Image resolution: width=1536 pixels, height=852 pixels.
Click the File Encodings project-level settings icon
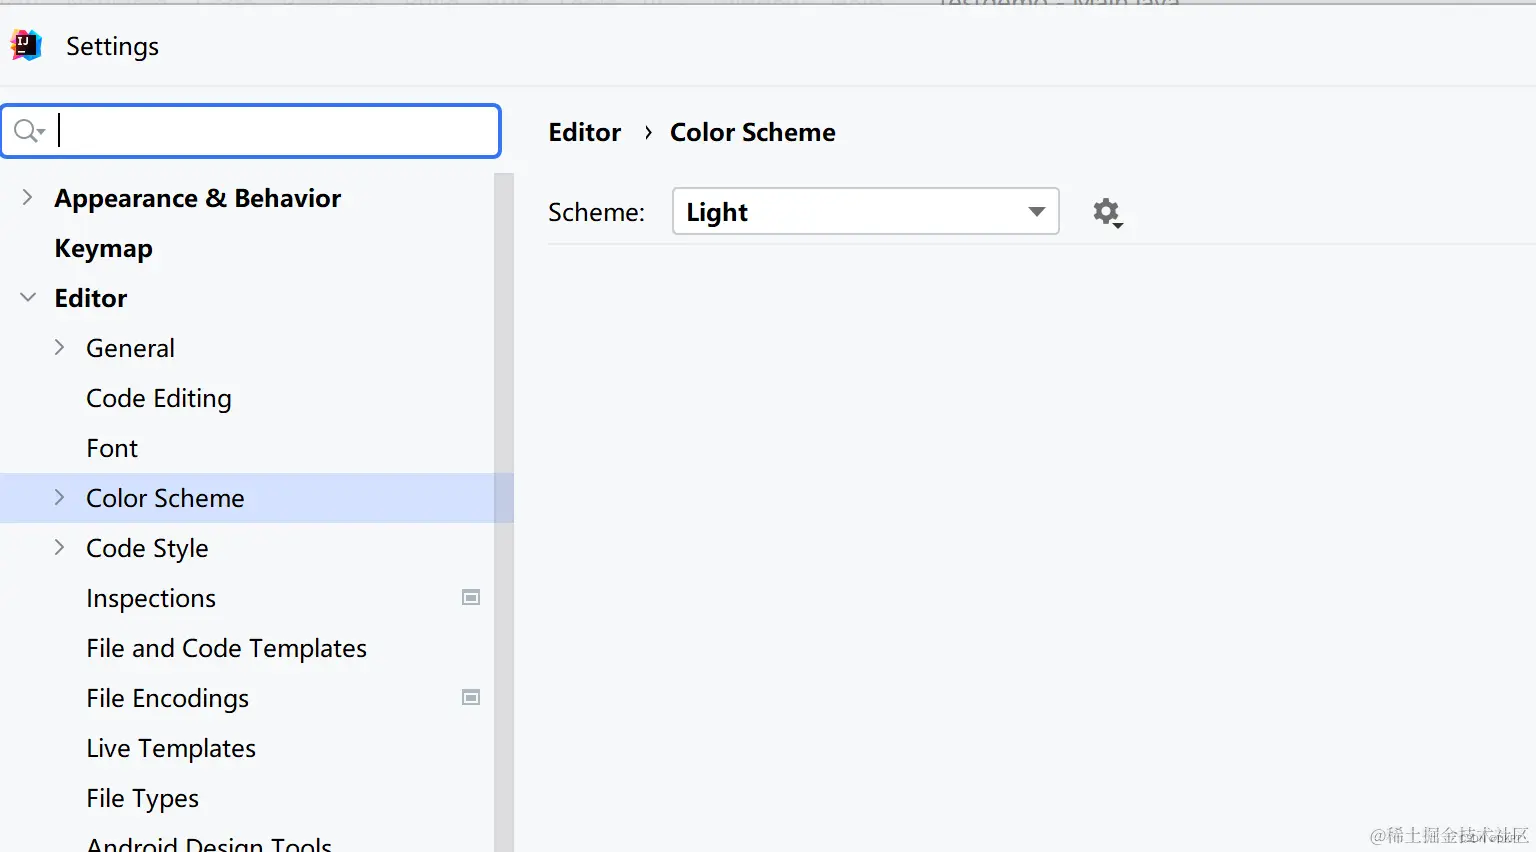[x=471, y=698]
